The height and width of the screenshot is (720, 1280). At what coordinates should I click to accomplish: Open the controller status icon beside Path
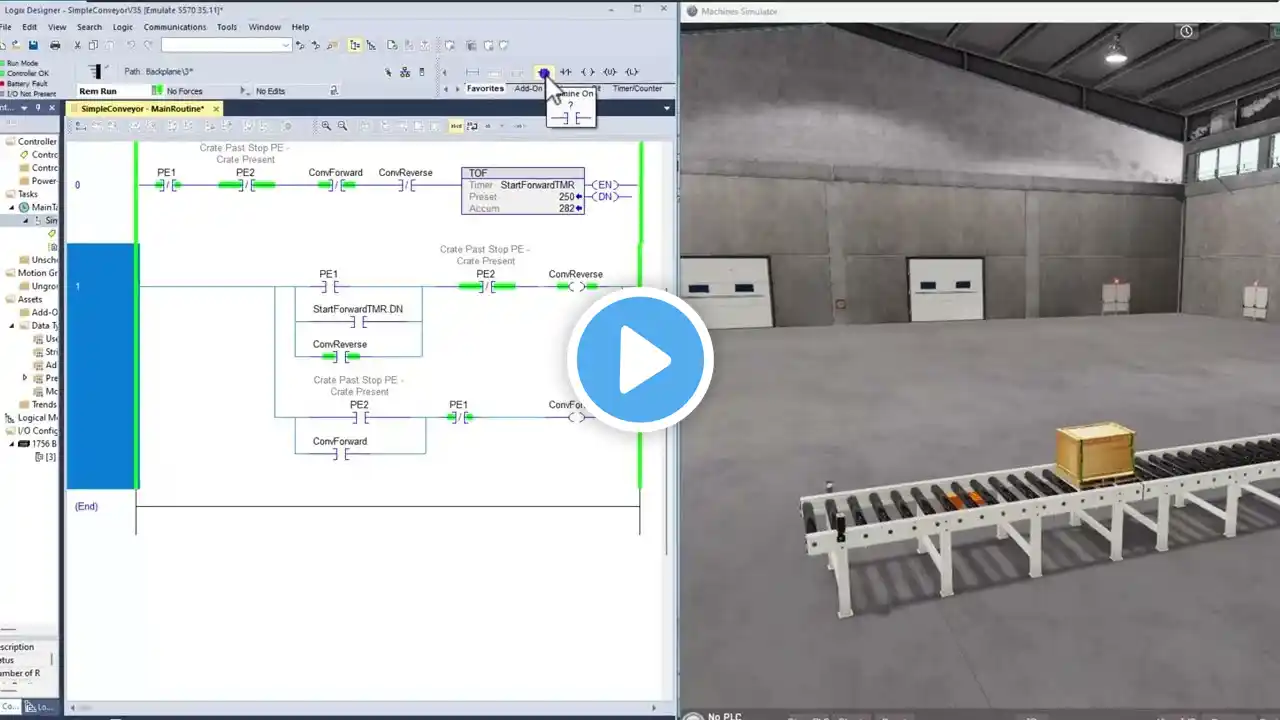[95, 71]
